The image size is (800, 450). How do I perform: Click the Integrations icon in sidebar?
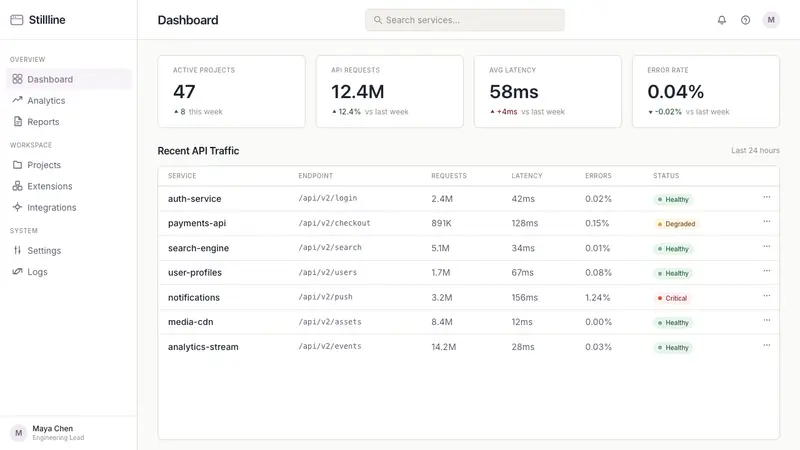tap(17, 207)
